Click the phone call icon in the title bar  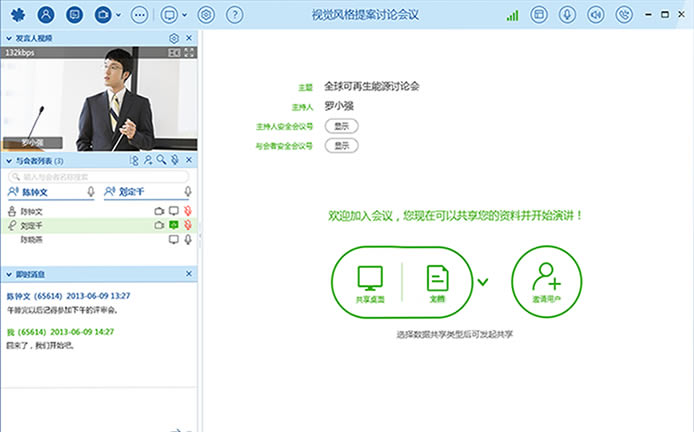(x=624, y=15)
